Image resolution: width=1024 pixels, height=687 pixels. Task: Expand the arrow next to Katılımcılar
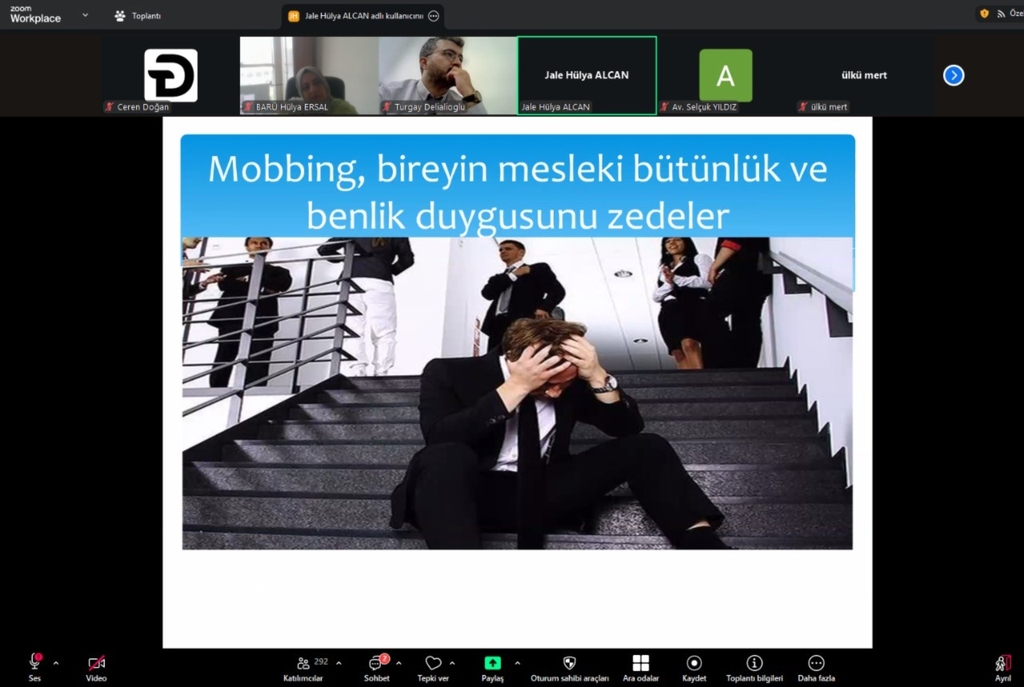click(339, 663)
